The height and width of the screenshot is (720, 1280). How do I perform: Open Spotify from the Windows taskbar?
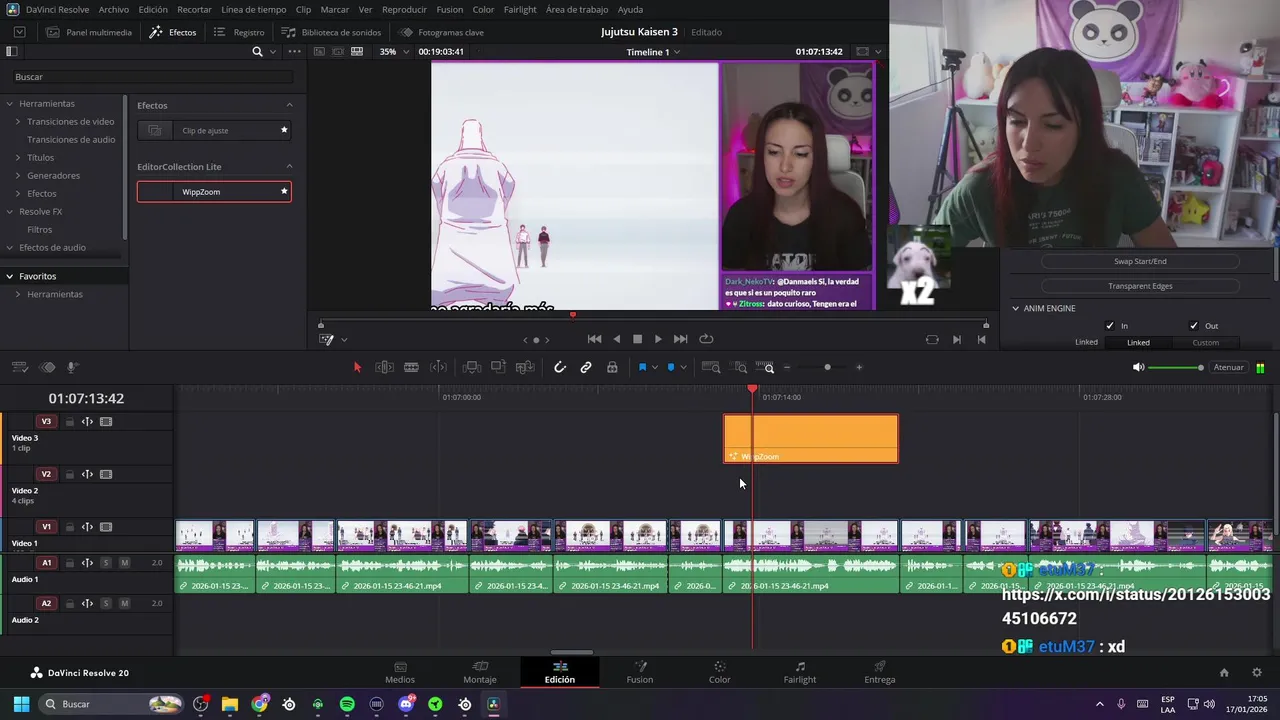click(x=347, y=704)
